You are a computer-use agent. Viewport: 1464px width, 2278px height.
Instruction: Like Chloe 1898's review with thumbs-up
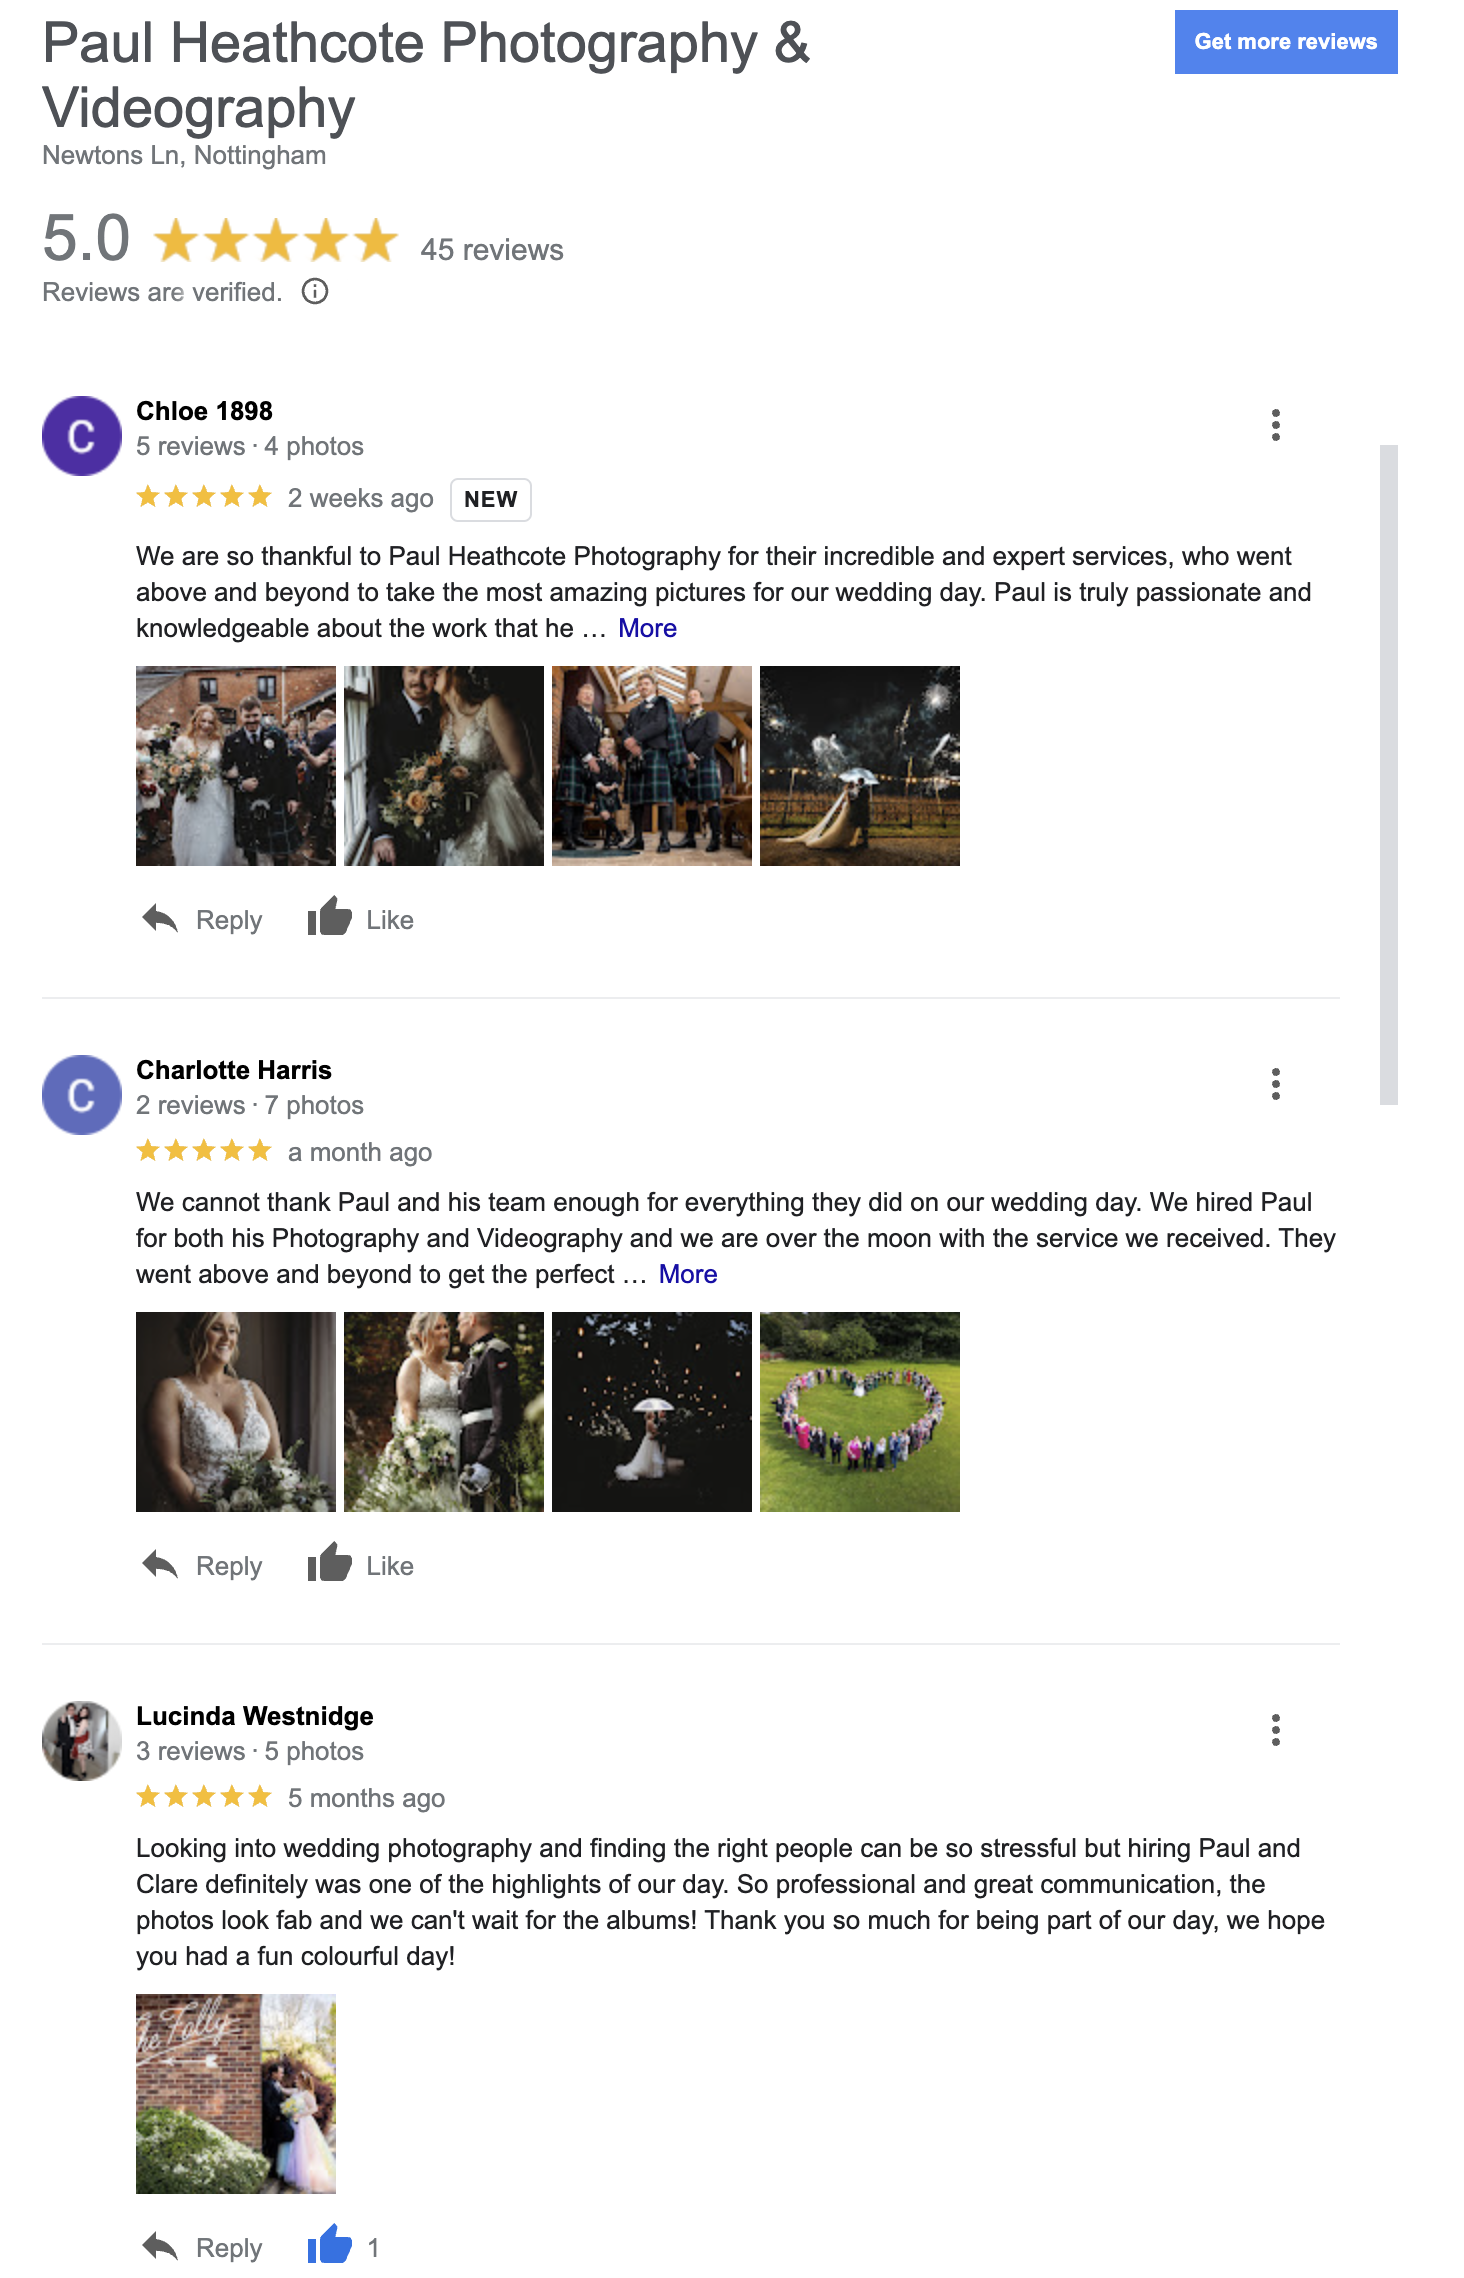click(329, 916)
